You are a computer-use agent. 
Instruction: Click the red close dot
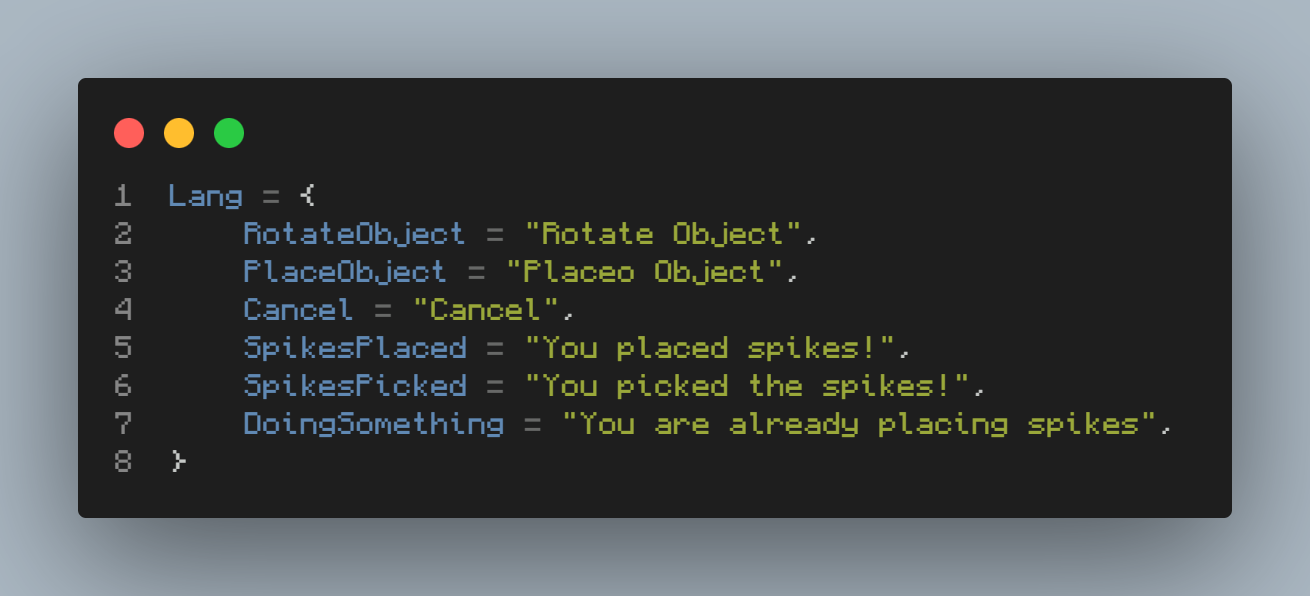[x=129, y=133]
